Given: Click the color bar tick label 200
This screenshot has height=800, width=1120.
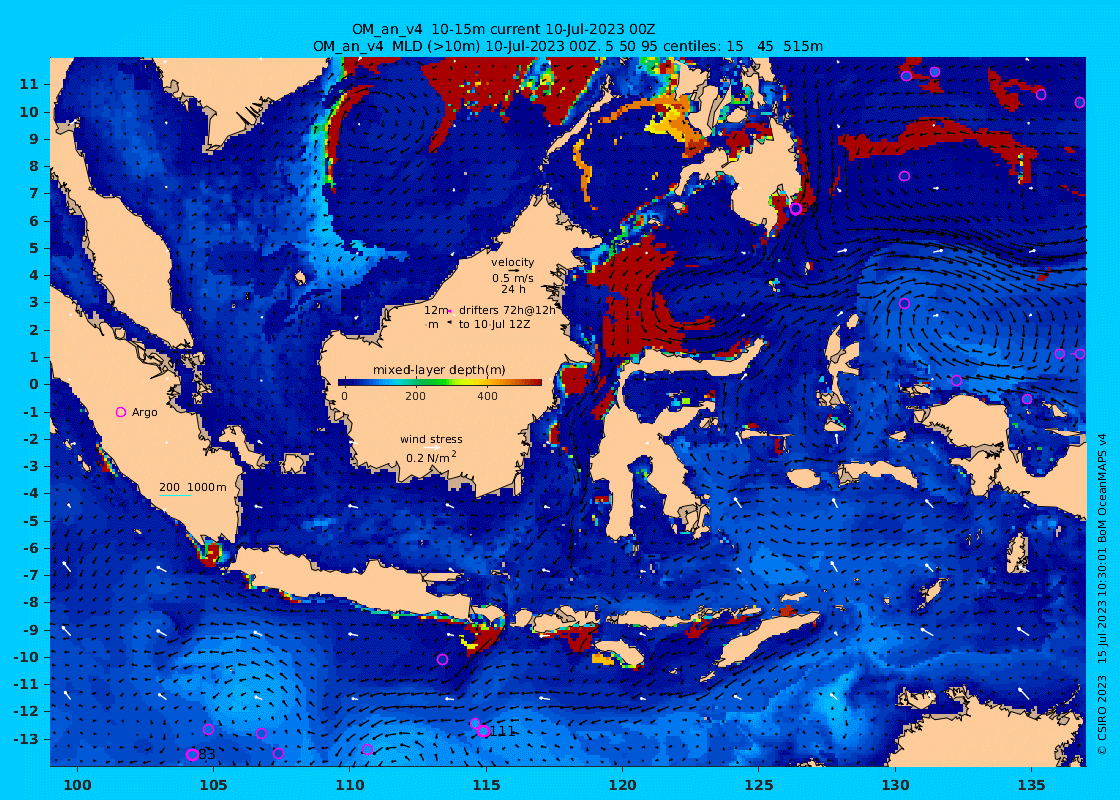Looking at the screenshot, I should click(x=415, y=396).
